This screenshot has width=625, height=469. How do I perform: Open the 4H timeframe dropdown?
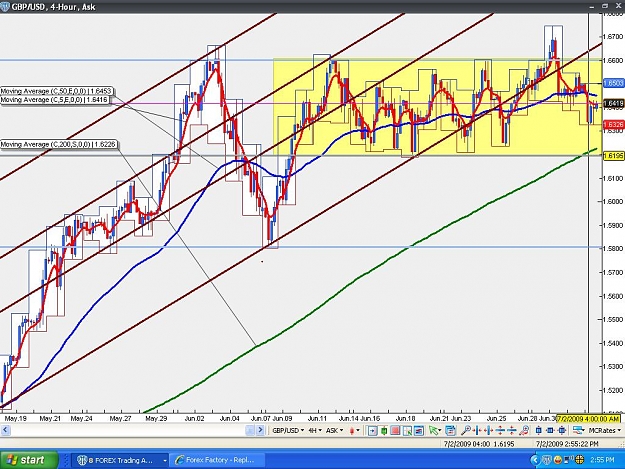[x=315, y=430]
